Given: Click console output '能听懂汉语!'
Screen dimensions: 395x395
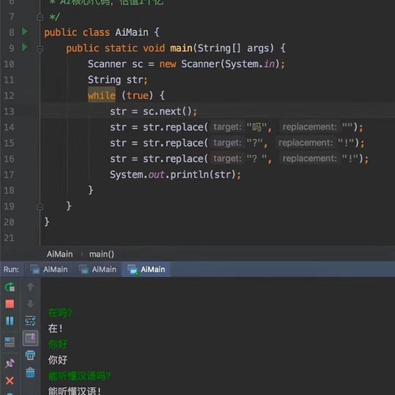Looking at the screenshot, I should pyautogui.click(x=75, y=391).
